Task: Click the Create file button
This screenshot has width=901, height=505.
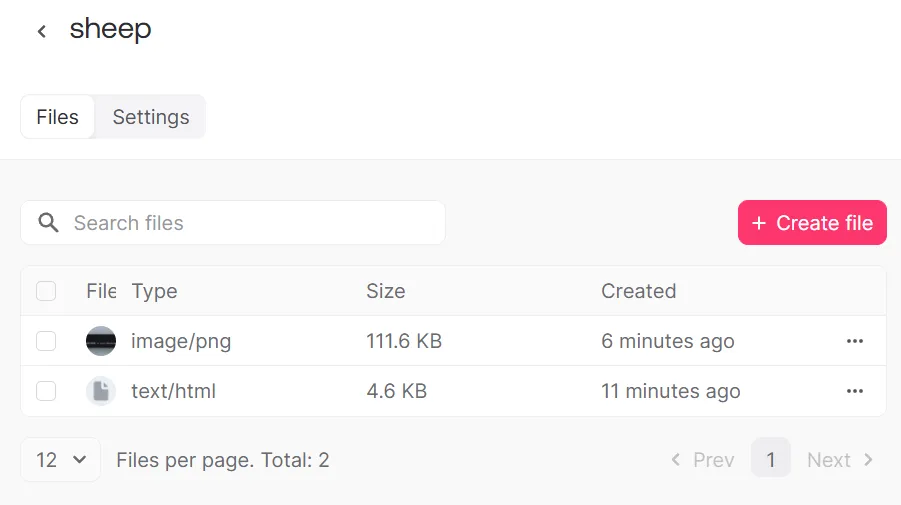Action: tap(812, 222)
